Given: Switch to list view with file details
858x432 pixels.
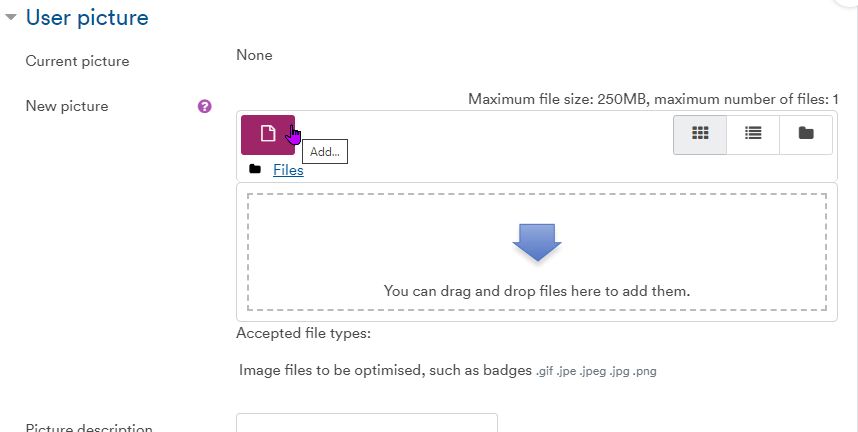Looking at the screenshot, I should pos(753,134).
